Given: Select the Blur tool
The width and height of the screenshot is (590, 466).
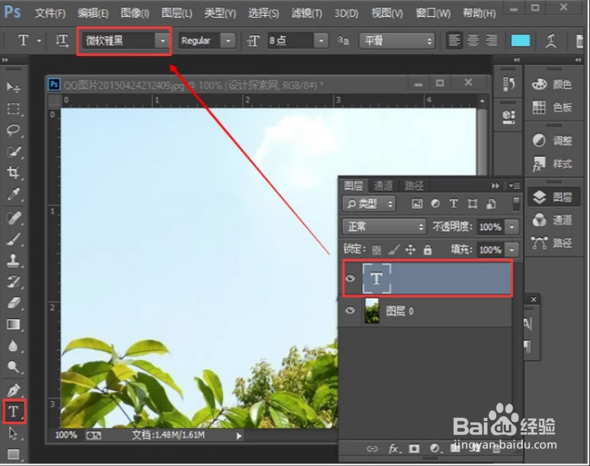Looking at the screenshot, I should point(13,346).
